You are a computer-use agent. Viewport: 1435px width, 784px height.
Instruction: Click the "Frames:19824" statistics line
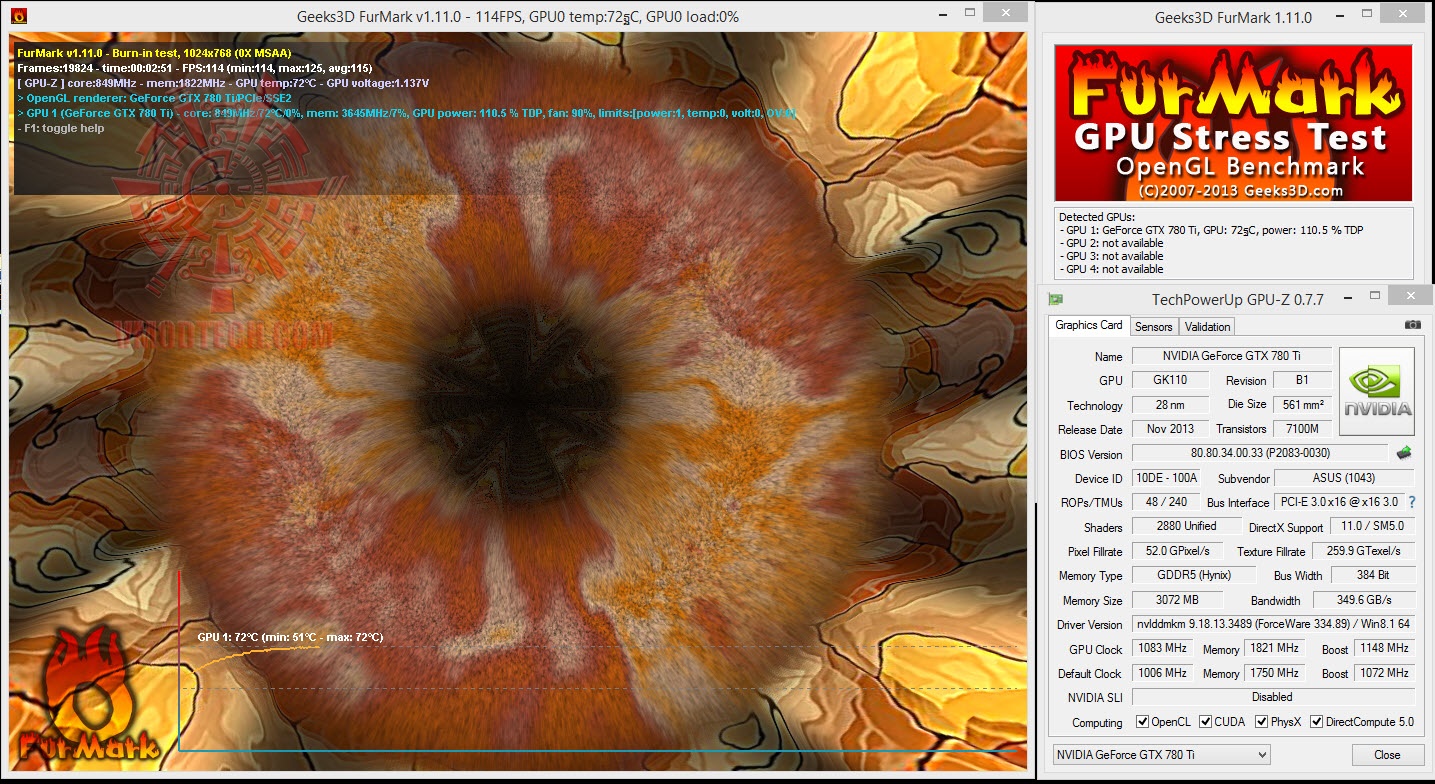[x=195, y=68]
